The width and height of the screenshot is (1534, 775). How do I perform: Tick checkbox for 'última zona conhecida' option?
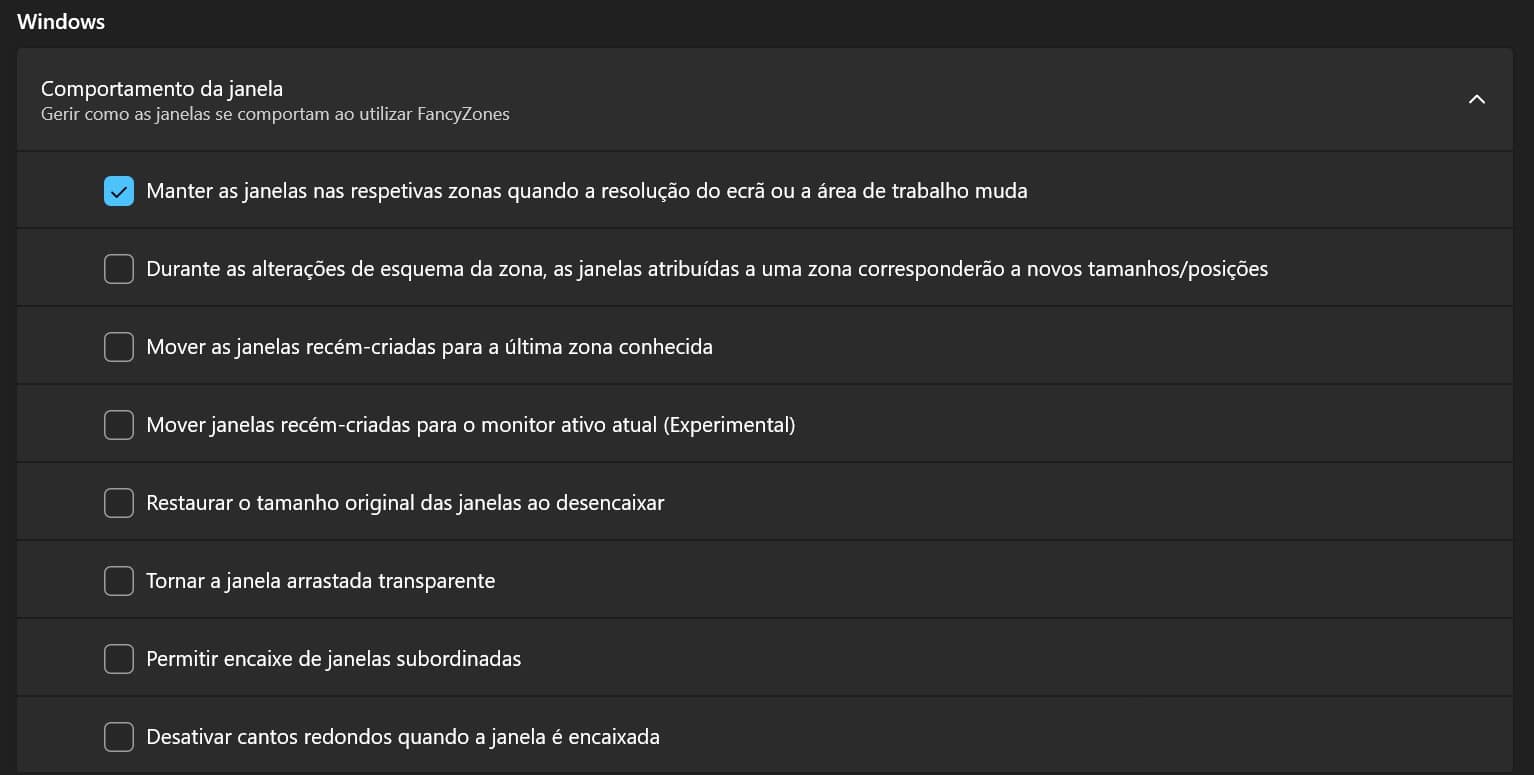click(x=119, y=347)
